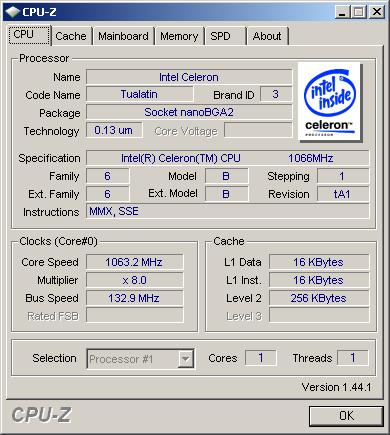Screen dimensions: 390x435
Task: Click the Revision value tA1
Action: [x=343, y=194]
